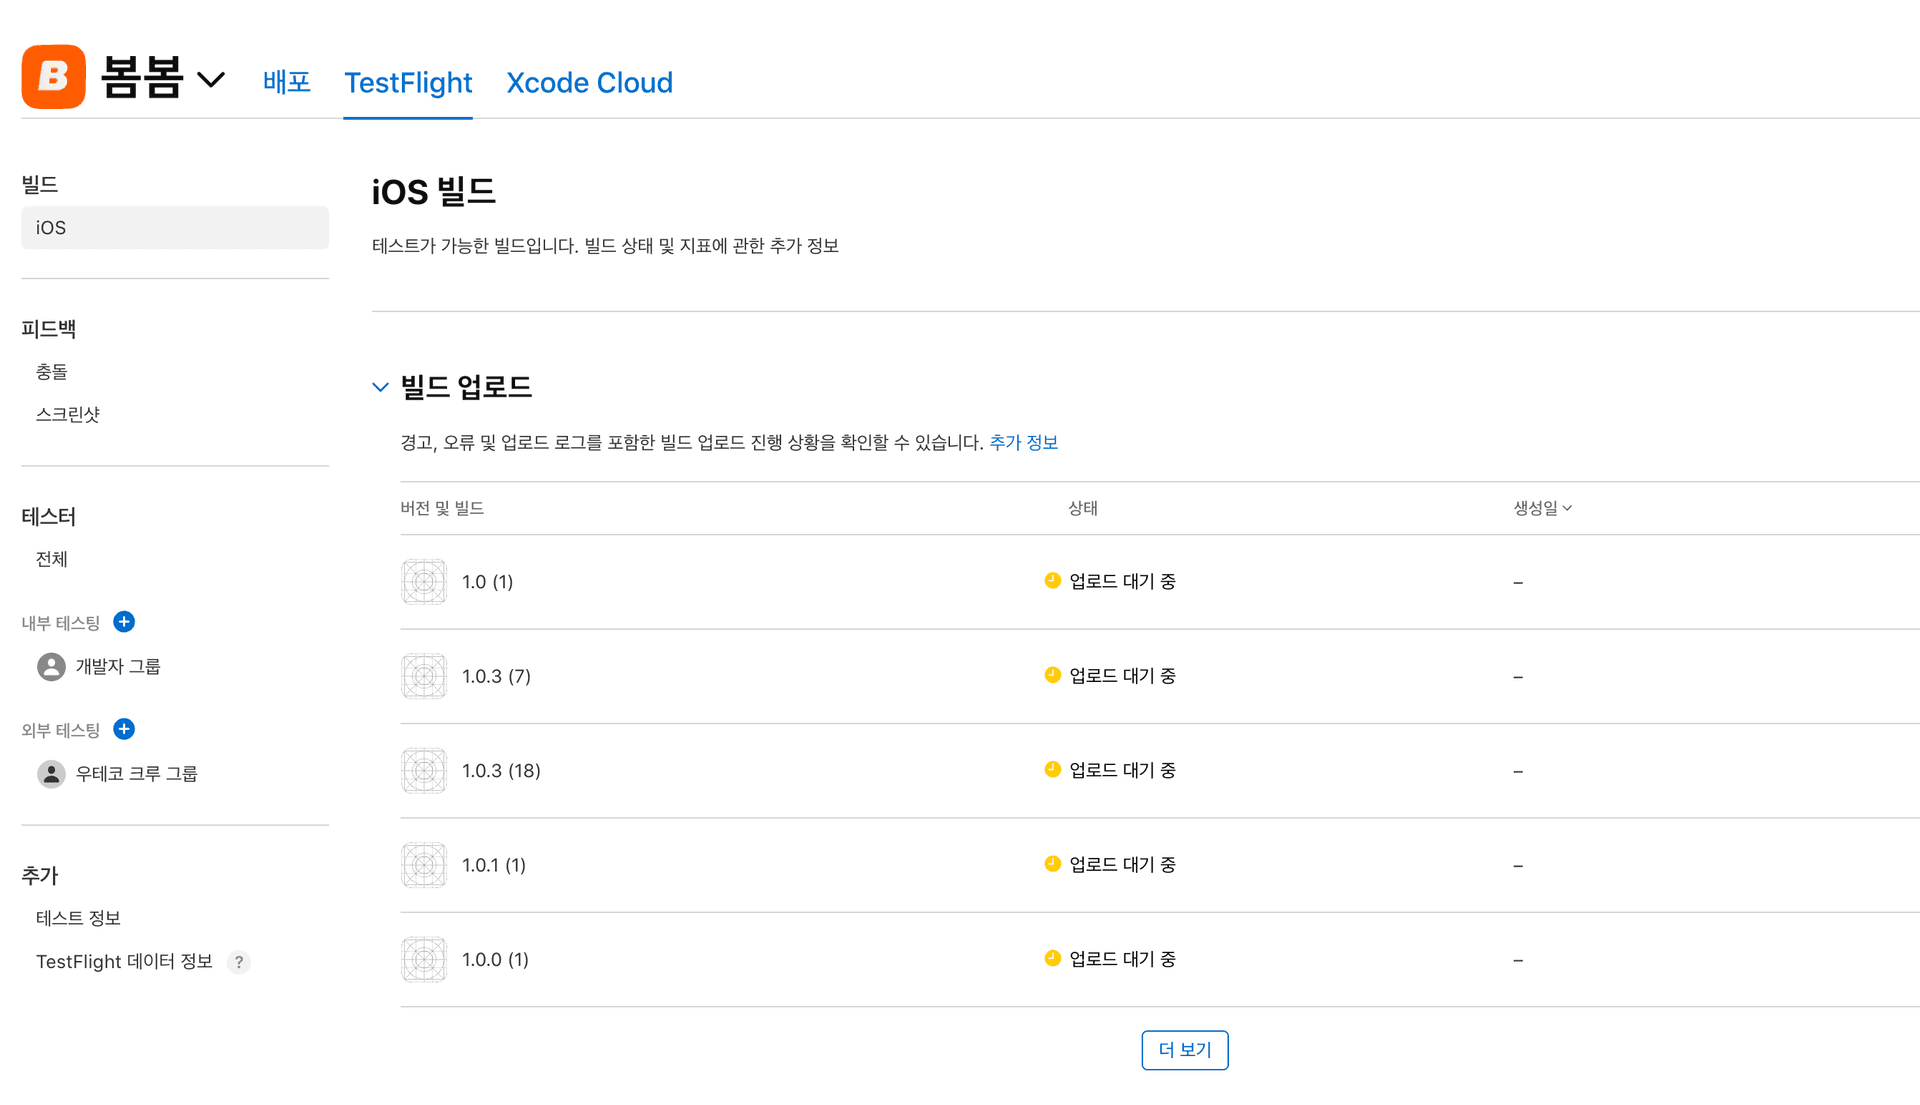
Task: Select the 1.0.0 (1) build version text
Action: (495, 960)
